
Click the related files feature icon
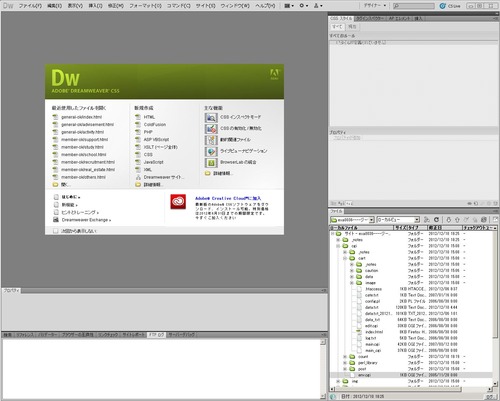coord(211,140)
